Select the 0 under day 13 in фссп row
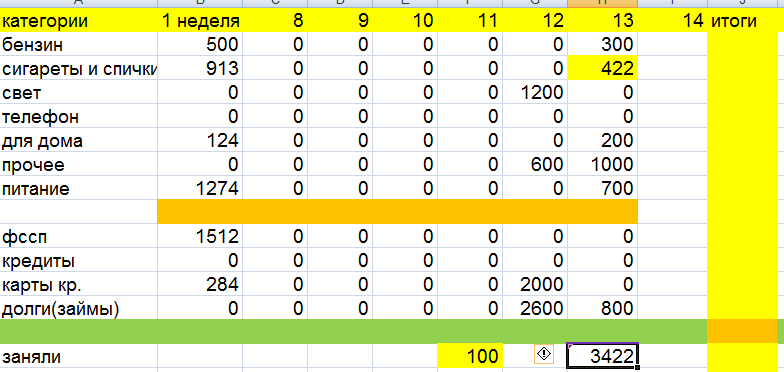This screenshot has height=372, width=784. point(602,236)
